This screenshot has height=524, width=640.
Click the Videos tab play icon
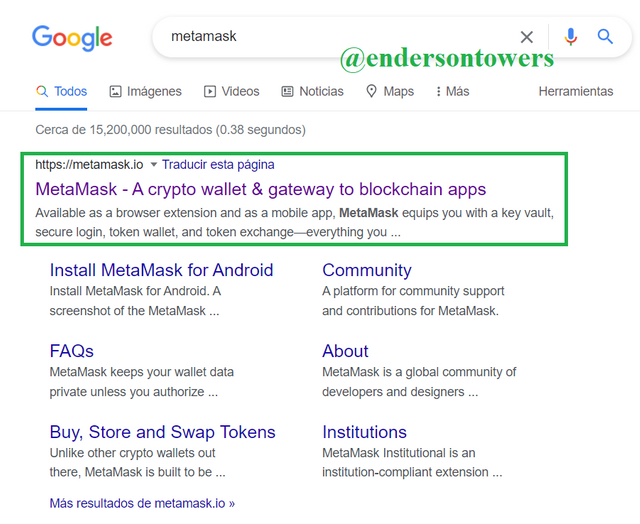[x=210, y=91]
